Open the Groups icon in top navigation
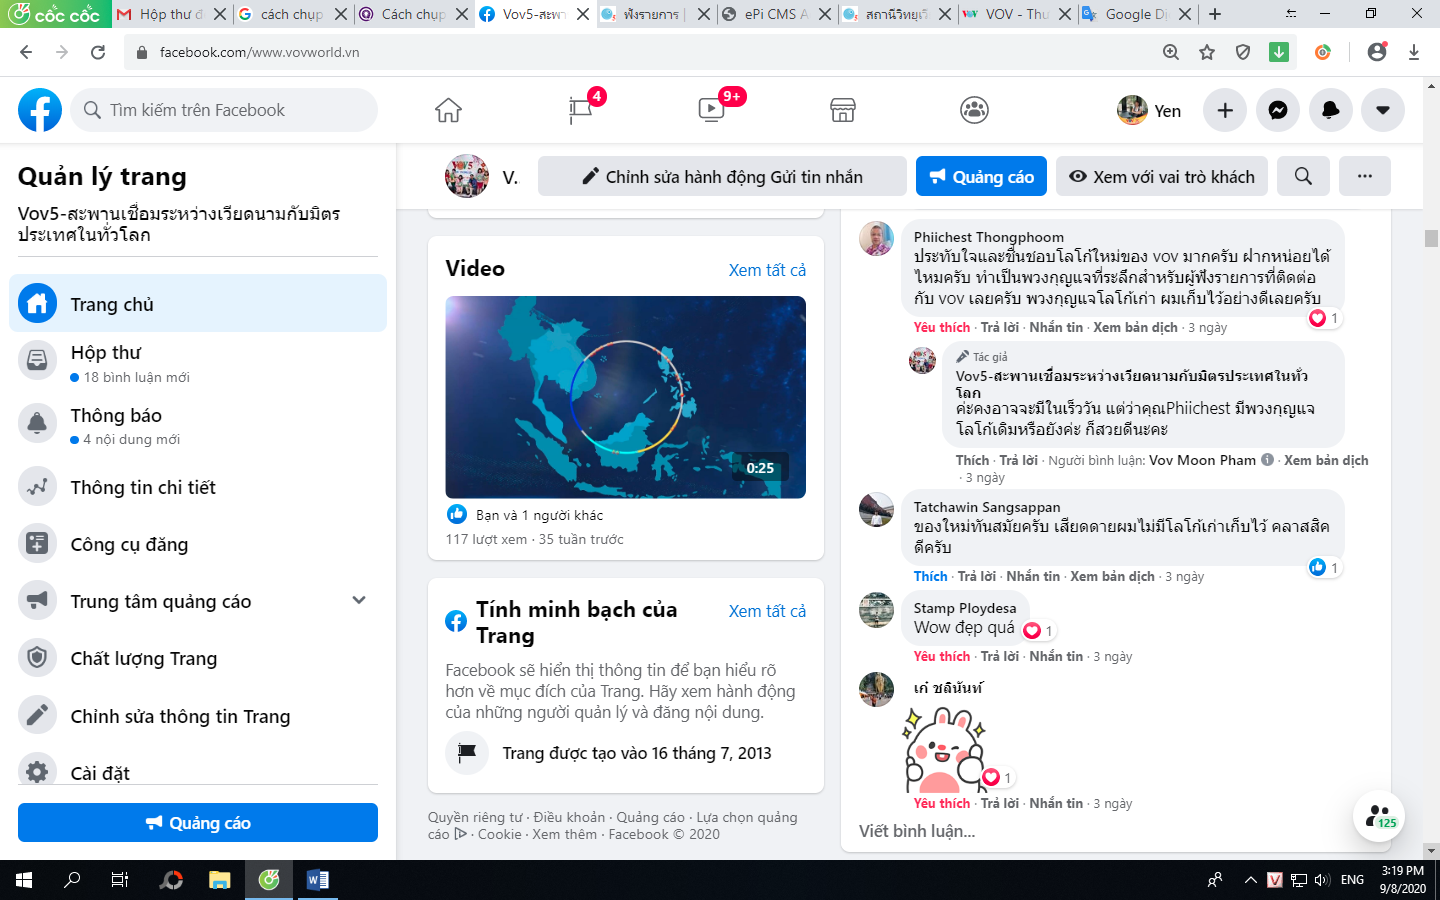This screenshot has height=900, width=1440. (x=974, y=110)
